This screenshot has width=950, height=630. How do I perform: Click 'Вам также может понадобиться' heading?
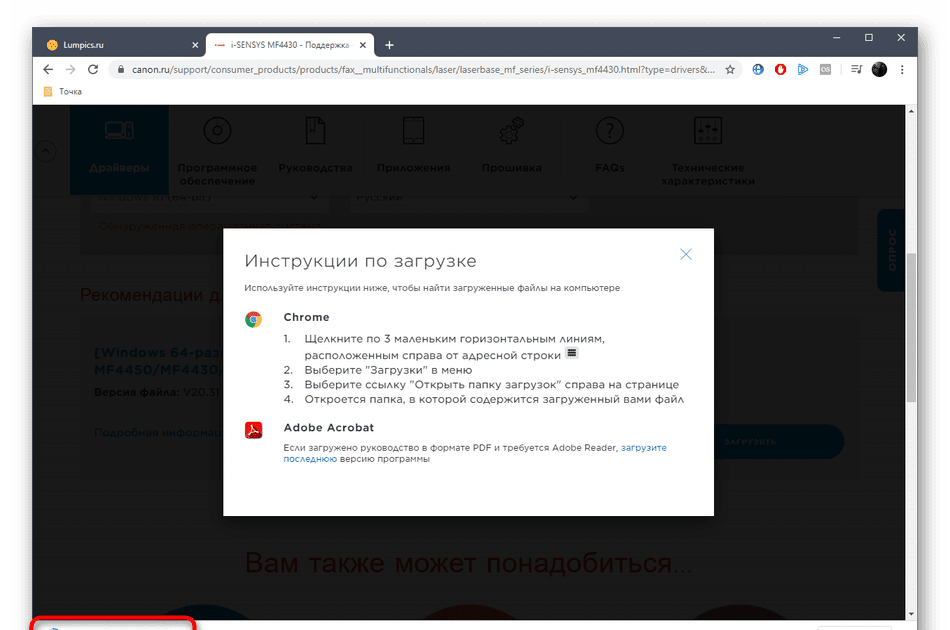click(x=468, y=563)
